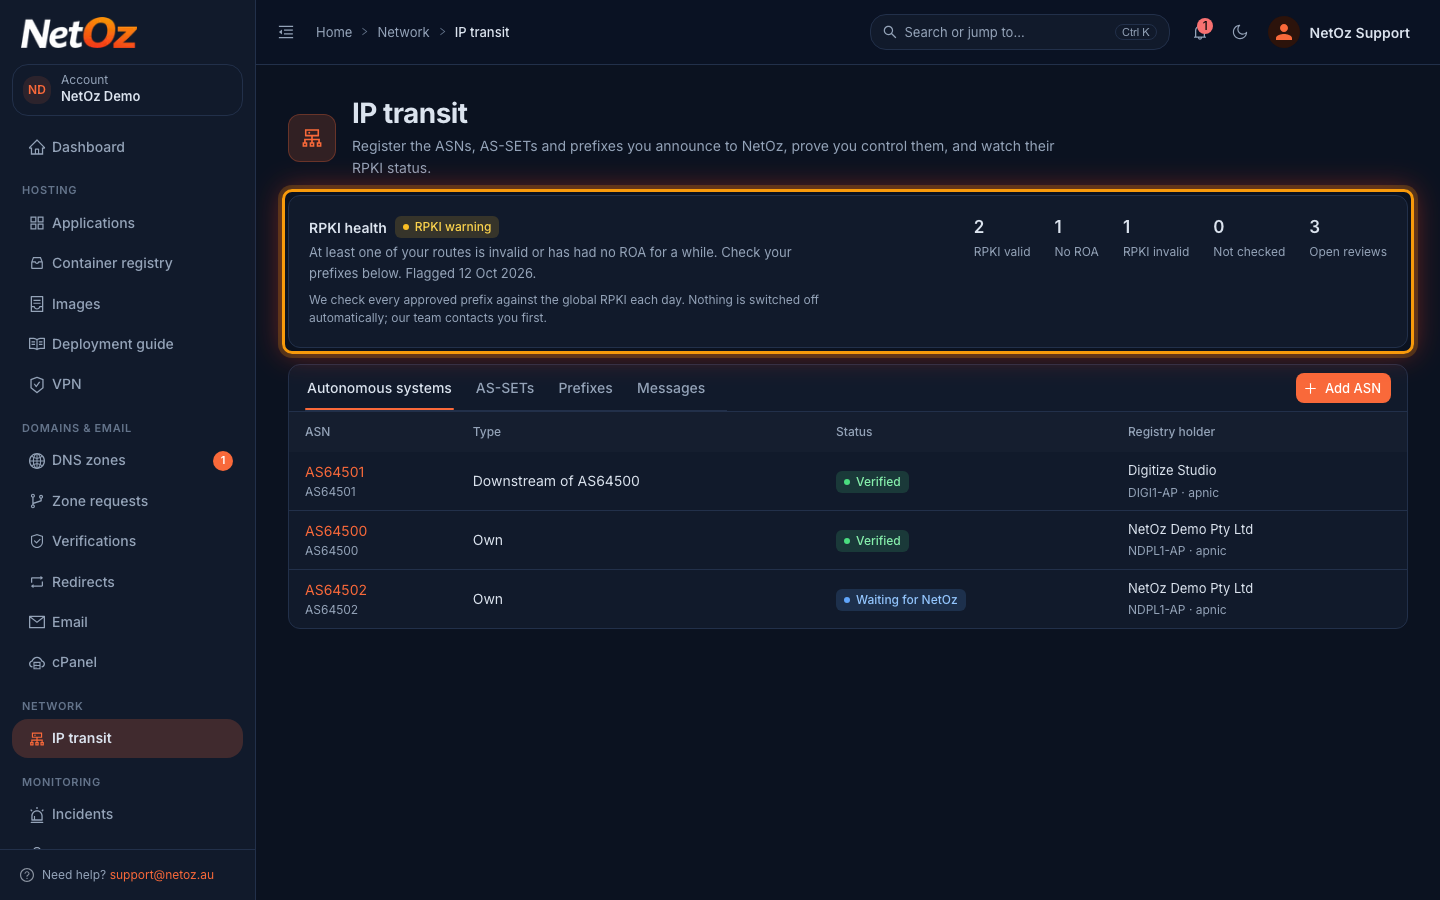Click the RPKI warning badge
This screenshot has height=900, width=1440.
447,227
